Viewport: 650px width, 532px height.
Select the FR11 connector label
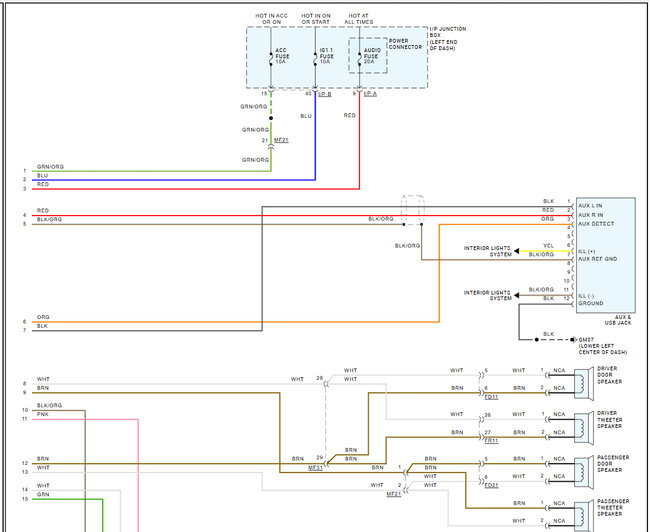(x=490, y=440)
